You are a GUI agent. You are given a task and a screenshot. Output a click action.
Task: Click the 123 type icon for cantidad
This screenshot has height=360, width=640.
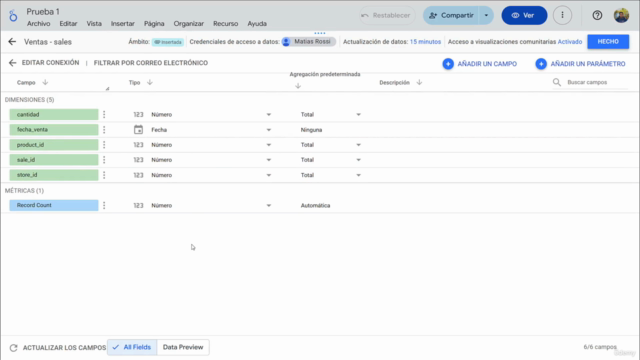coord(138,115)
